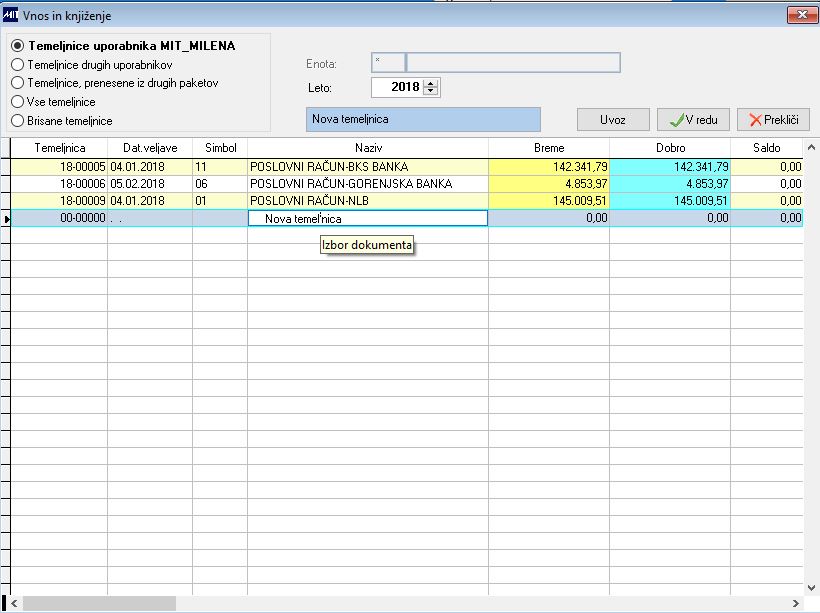This screenshot has height=613, width=820.
Task: Sort by the Breme column header
Action: [x=549, y=148]
